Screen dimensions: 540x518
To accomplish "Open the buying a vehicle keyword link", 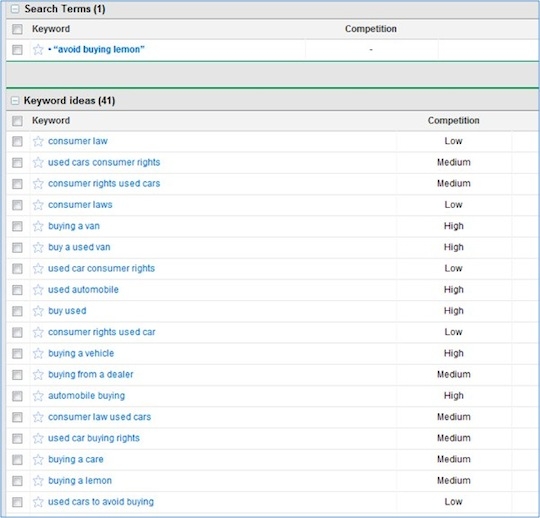I will (81, 353).
